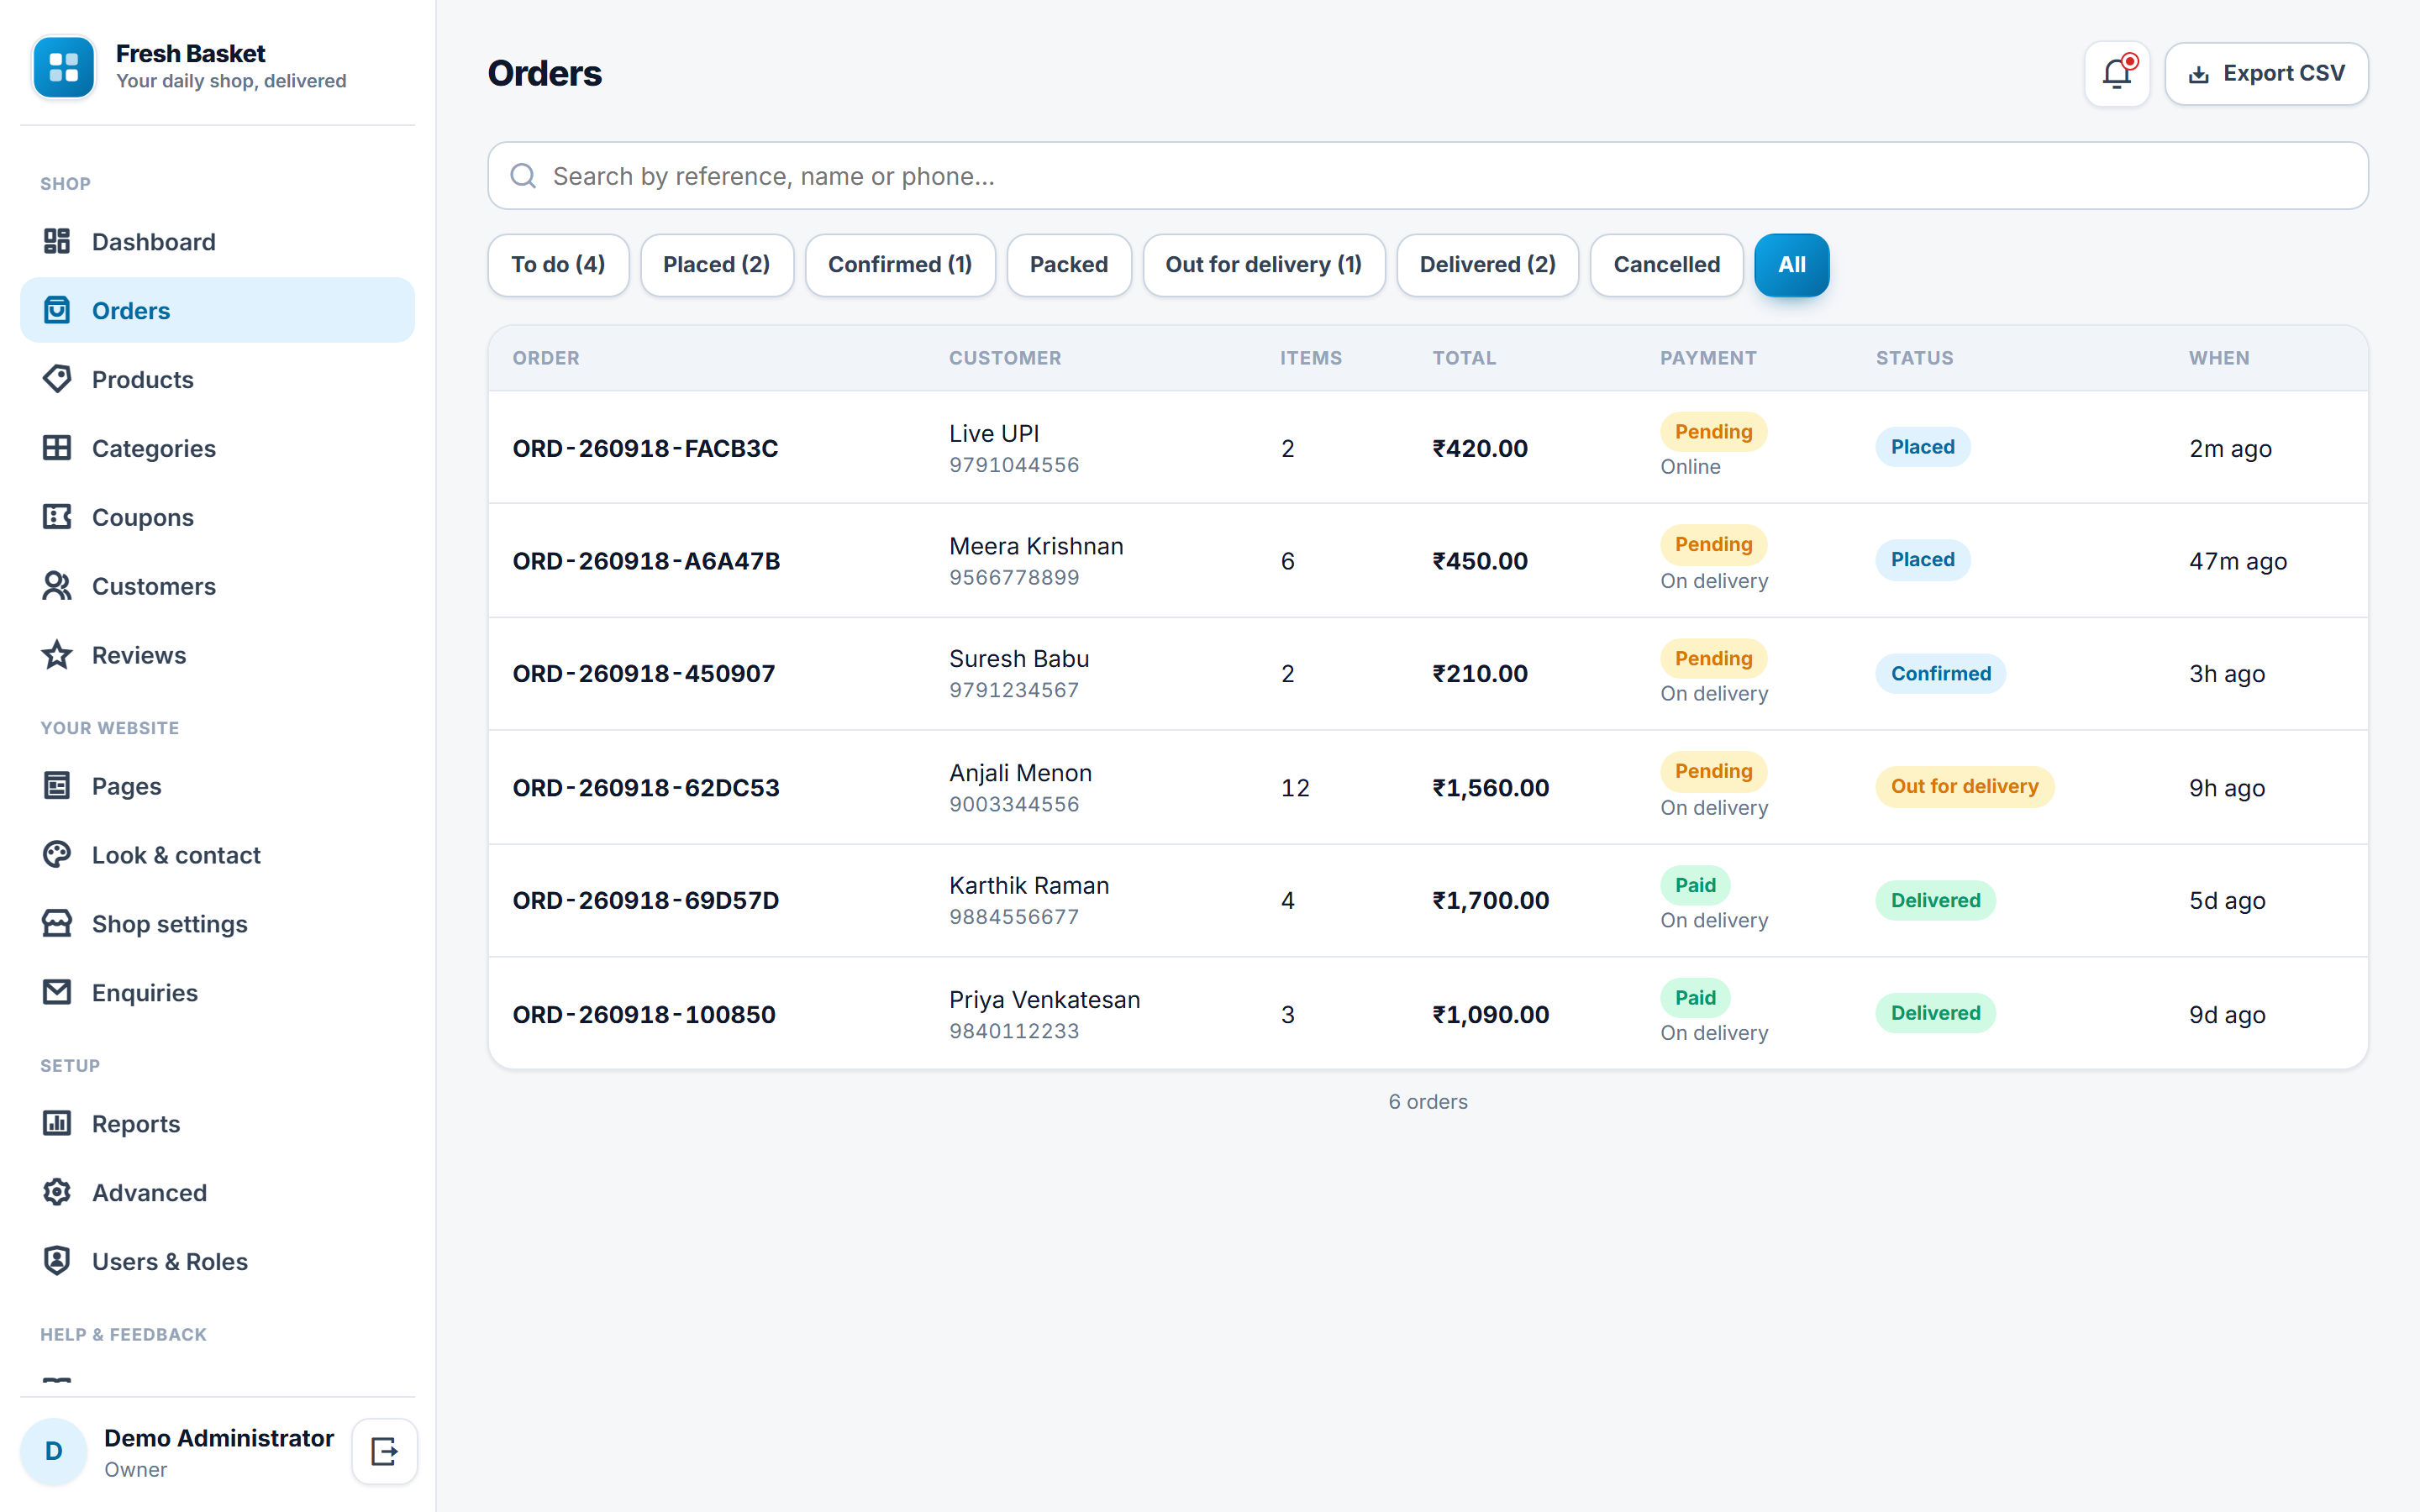
Task: Click the Fresh Basket logo icon
Action: click(x=64, y=67)
